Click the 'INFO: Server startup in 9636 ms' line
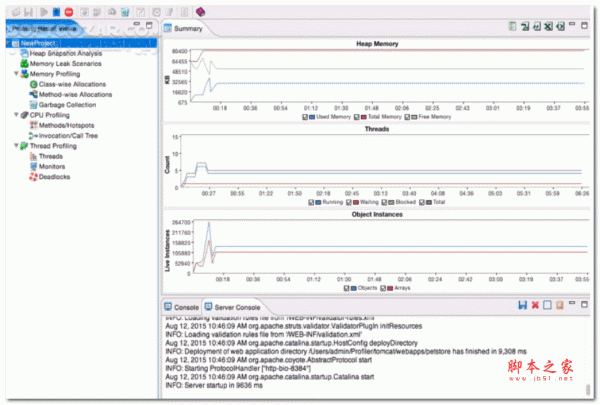Image resolution: width=600 pixels, height=405 pixels. (214, 385)
